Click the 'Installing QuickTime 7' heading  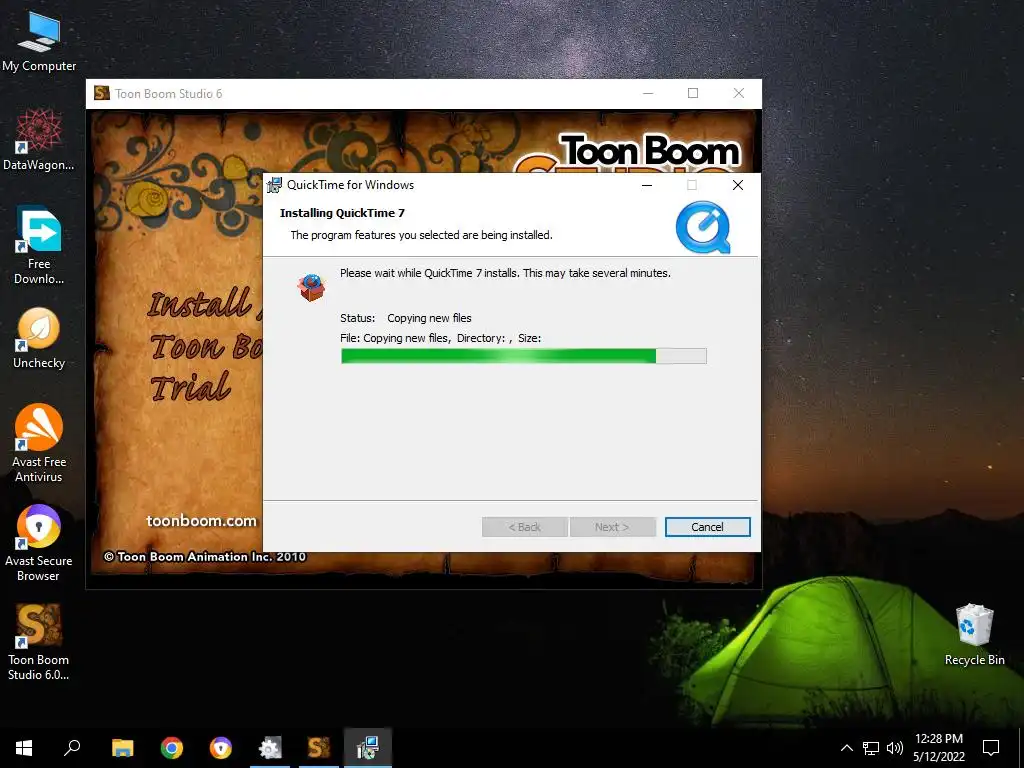point(342,213)
